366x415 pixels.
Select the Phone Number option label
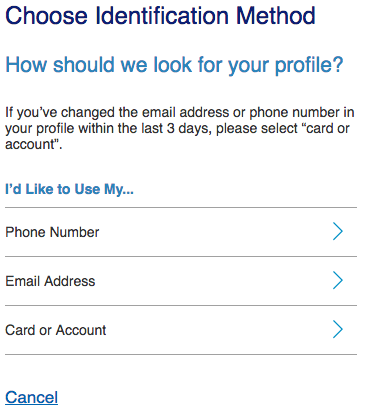click(52, 232)
